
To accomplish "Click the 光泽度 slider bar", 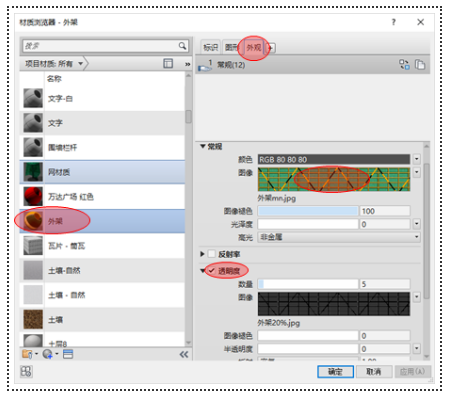I will coord(308,224).
